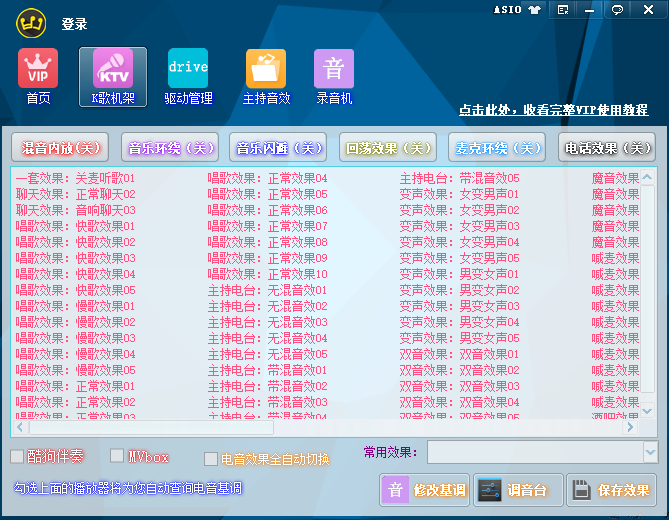The image size is (669, 520).
Task: Click the shirt skin icon in title bar
Action: [x=535, y=10]
